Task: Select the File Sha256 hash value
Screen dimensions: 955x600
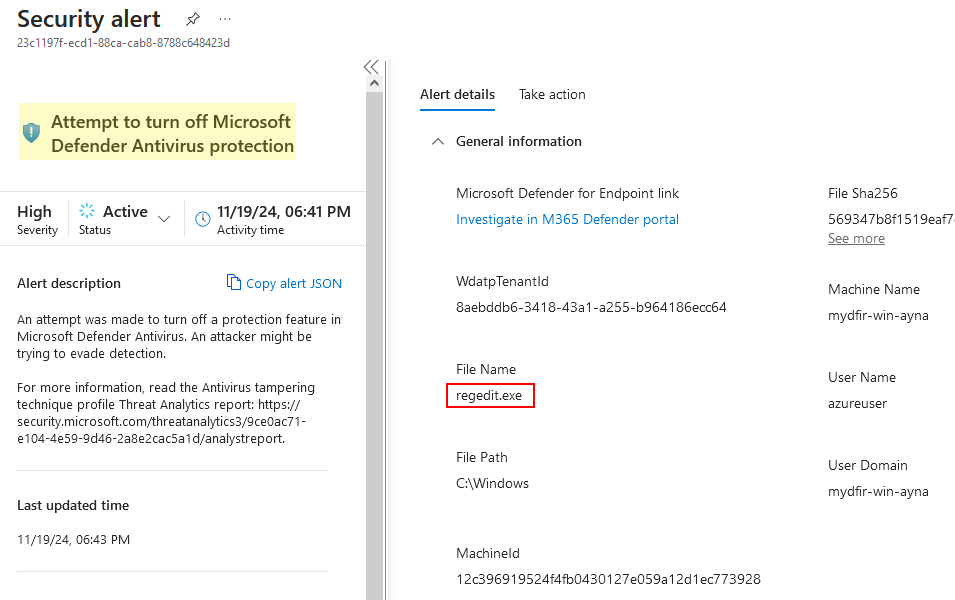Action: (891, 219)
